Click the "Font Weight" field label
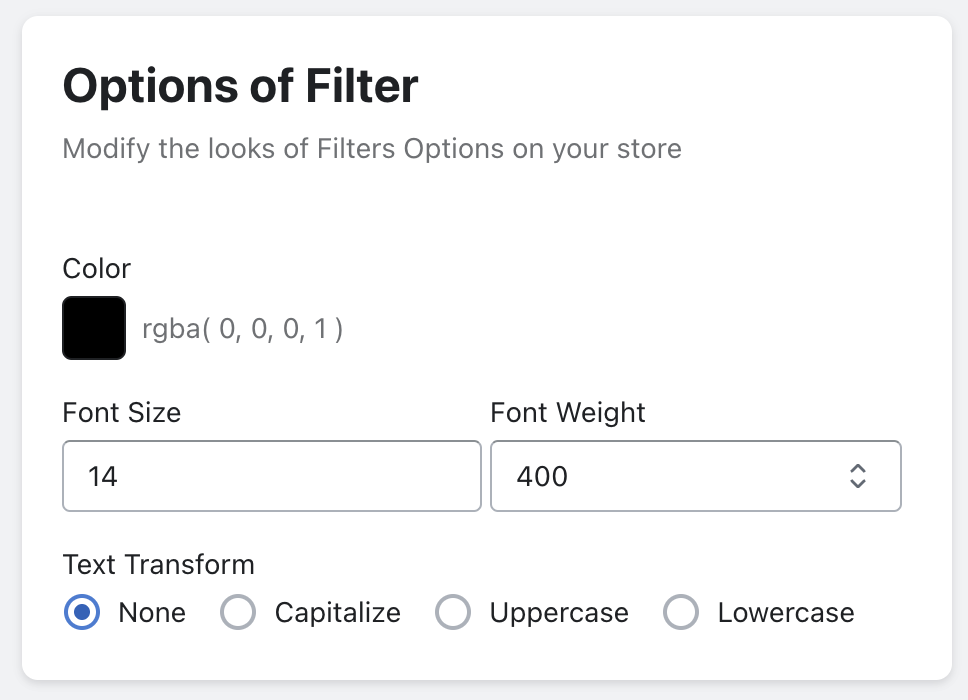Image resolution: width=968 pixels, height=700 pixels. (568, 413)
